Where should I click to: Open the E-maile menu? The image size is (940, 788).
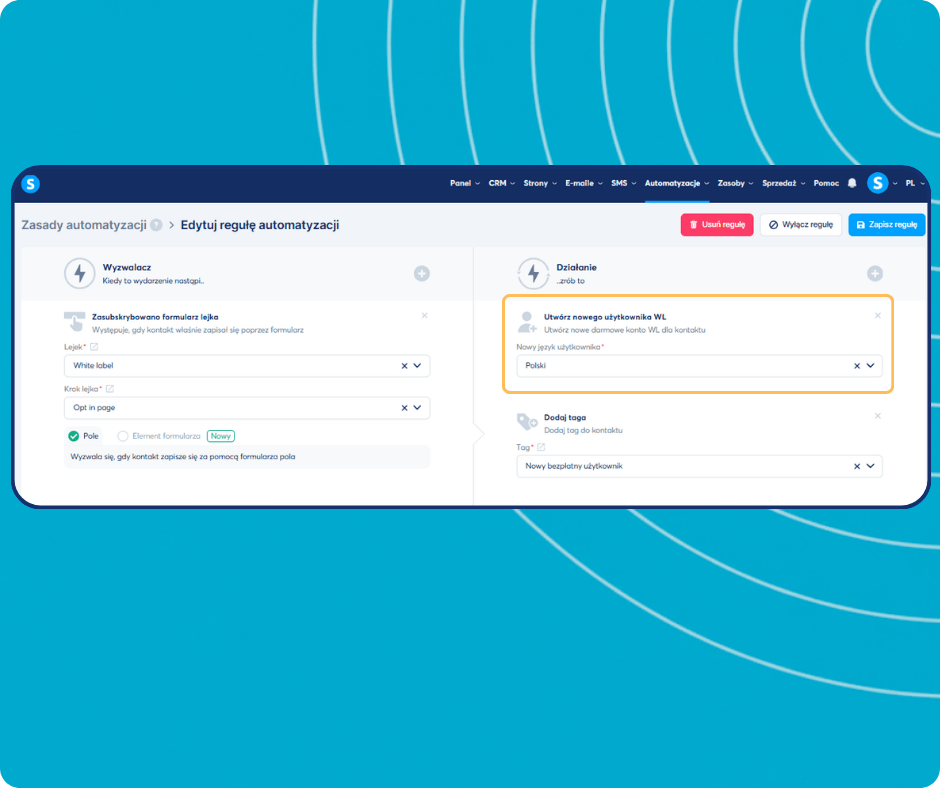[584, 184]
